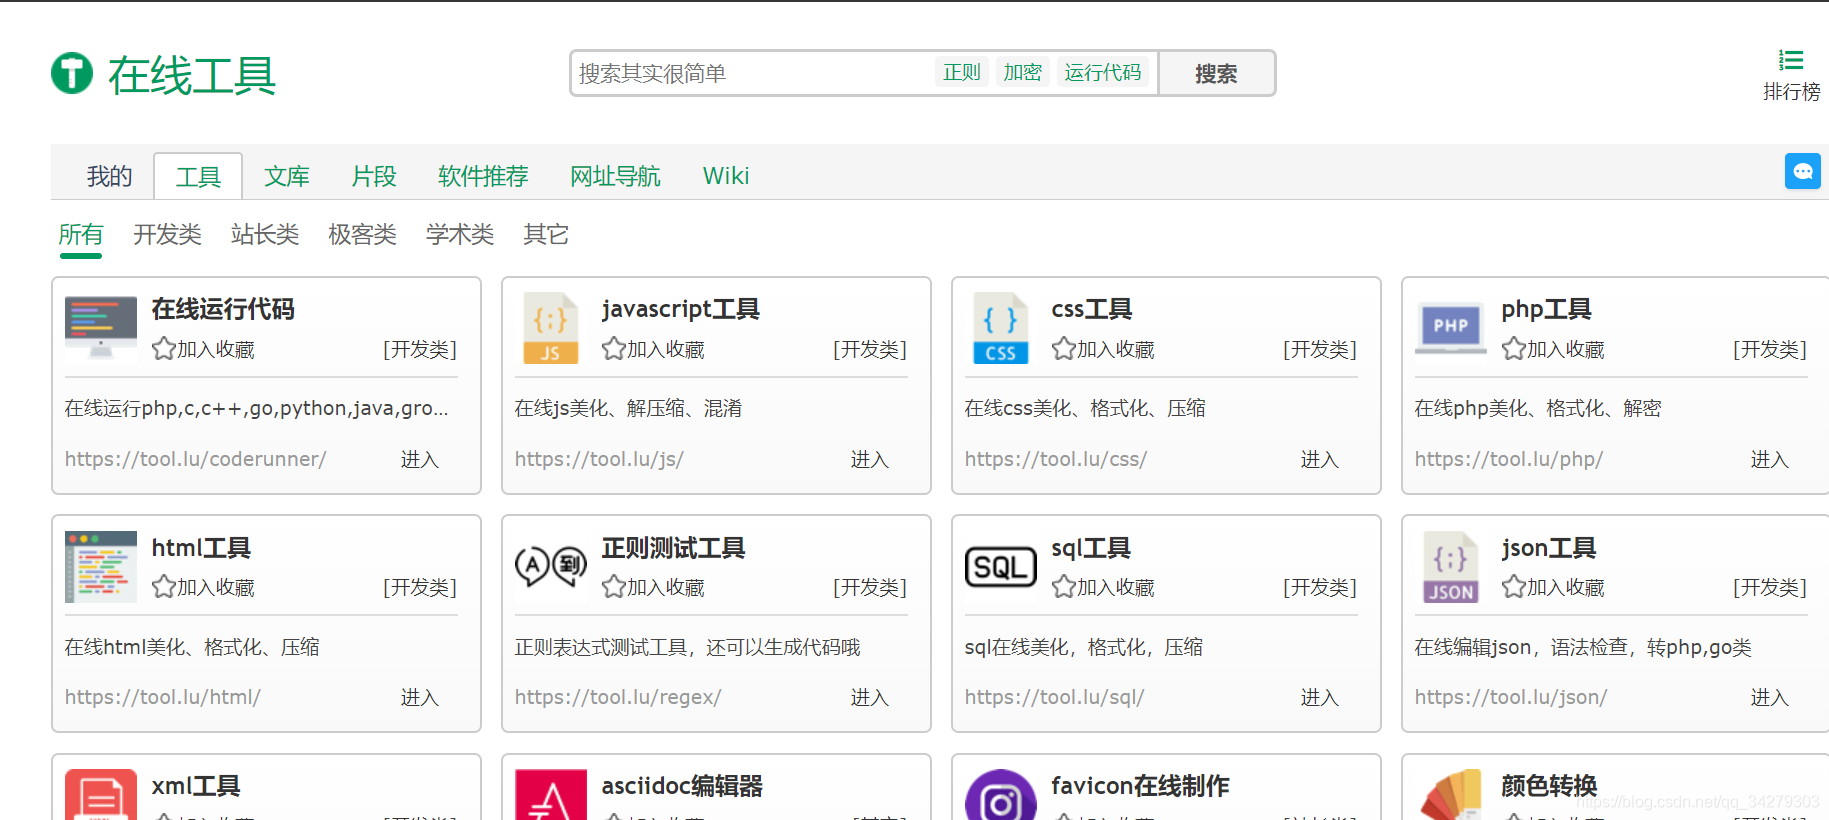Click the html工具 code window icon
The image size is (1829, 820).
click(x=101, y=567)
